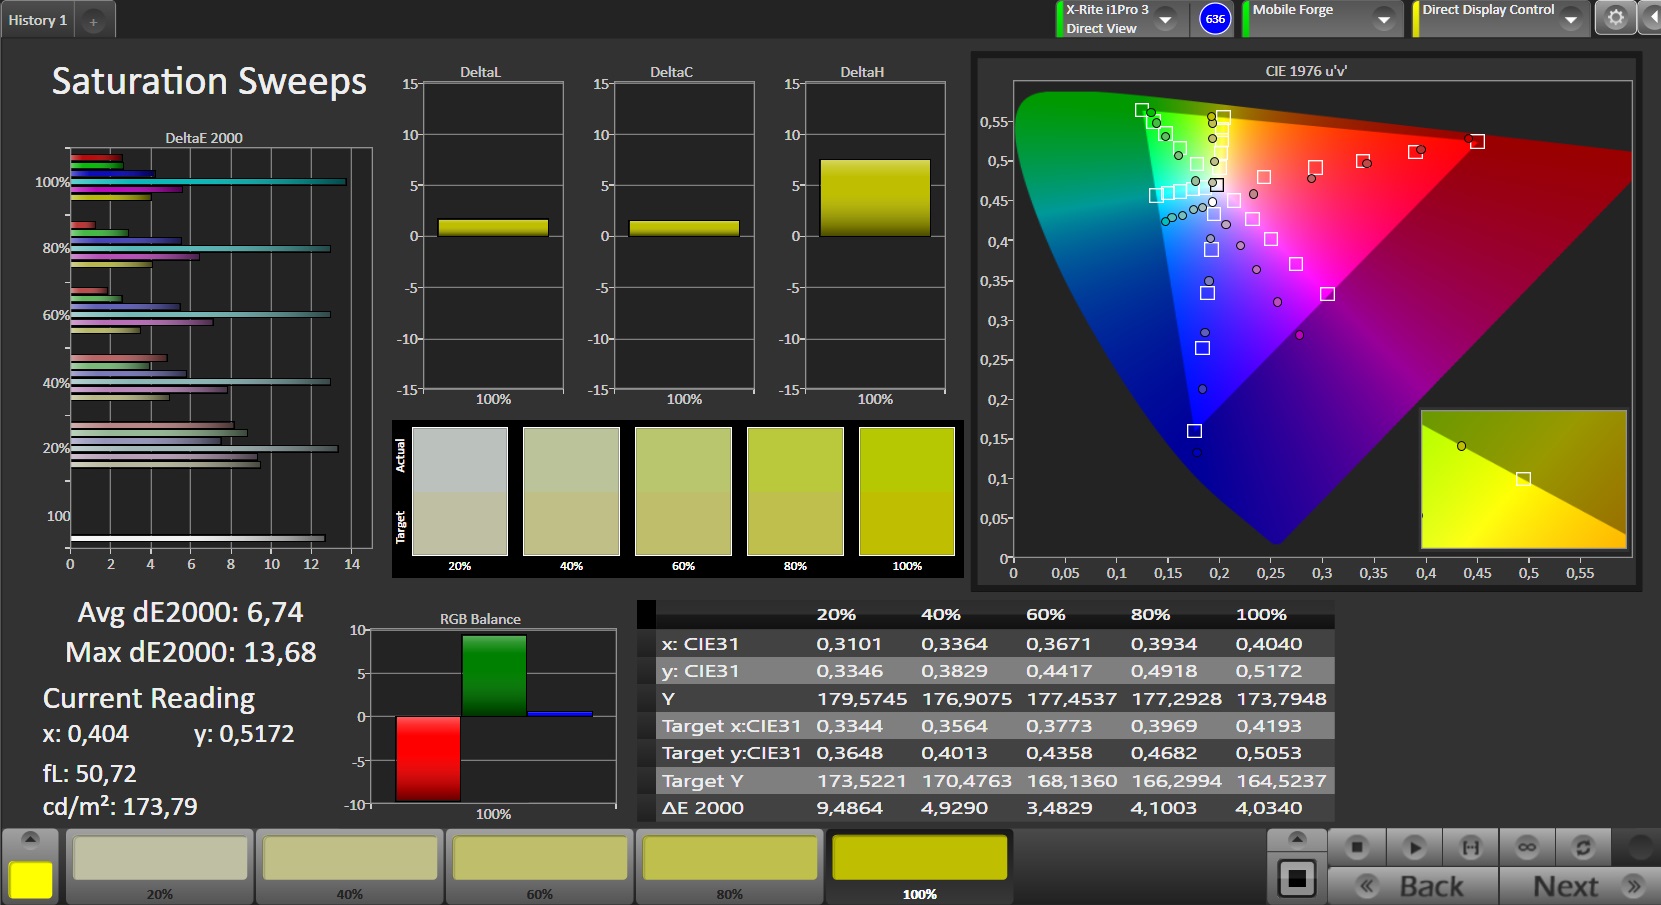Switch to the History 1 tab
The width and height of the screenshot is (1661, 905).
(x=38, y=20)
